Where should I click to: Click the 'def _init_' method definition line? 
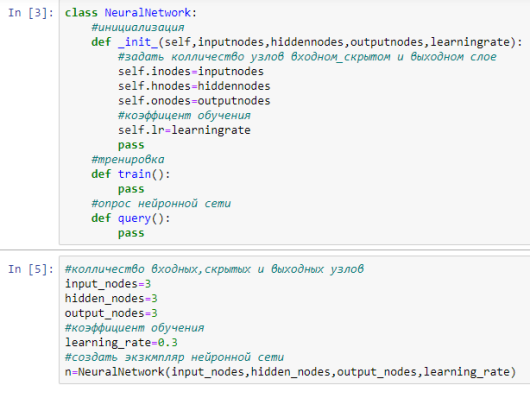[307, 42]
